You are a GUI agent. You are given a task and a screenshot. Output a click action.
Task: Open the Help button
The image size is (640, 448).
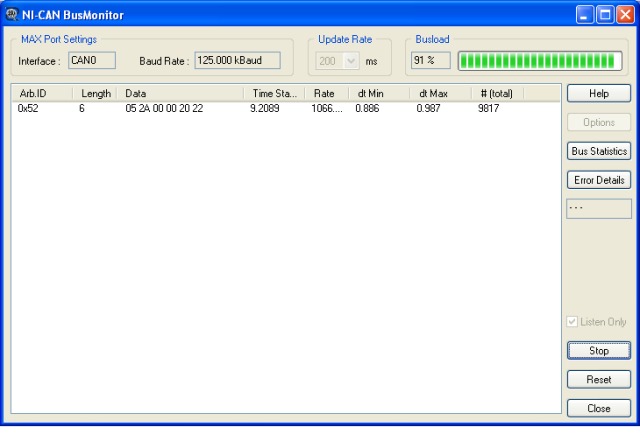coord(598,93)
